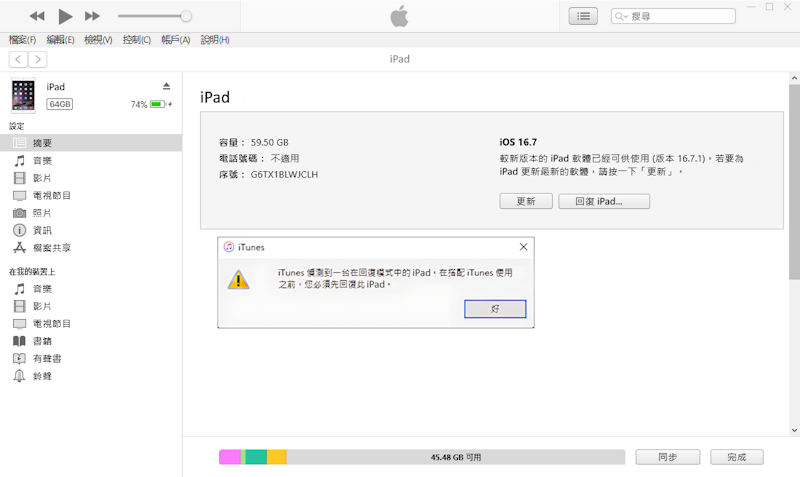The width and height of the screenshot is (800, 477).
Task: Click the scrollbar down arrow
Action: point(794,431)
